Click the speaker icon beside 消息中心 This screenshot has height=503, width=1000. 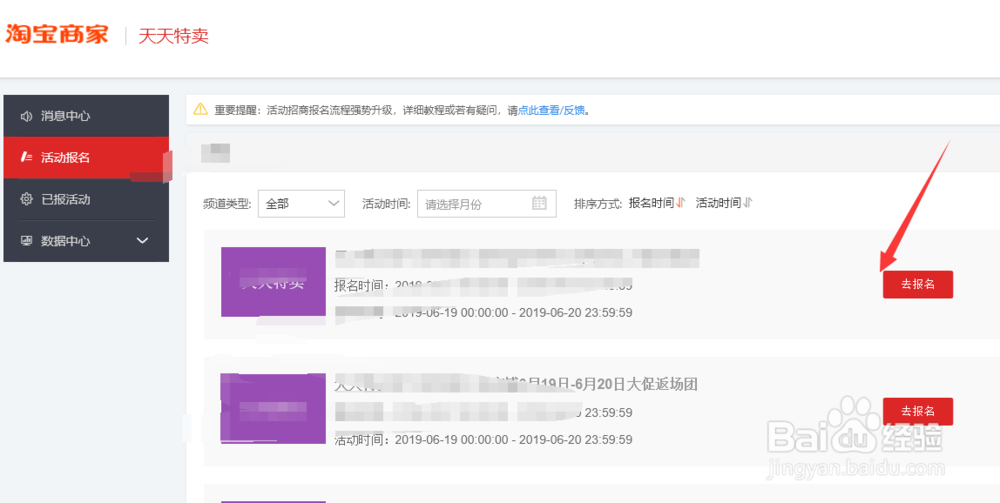(x=26, y=116)
